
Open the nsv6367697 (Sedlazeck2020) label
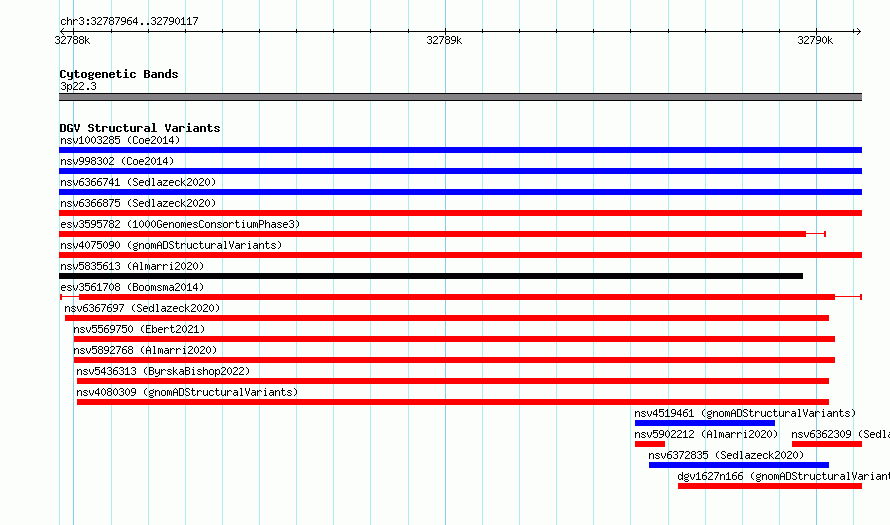coord(142,308)
